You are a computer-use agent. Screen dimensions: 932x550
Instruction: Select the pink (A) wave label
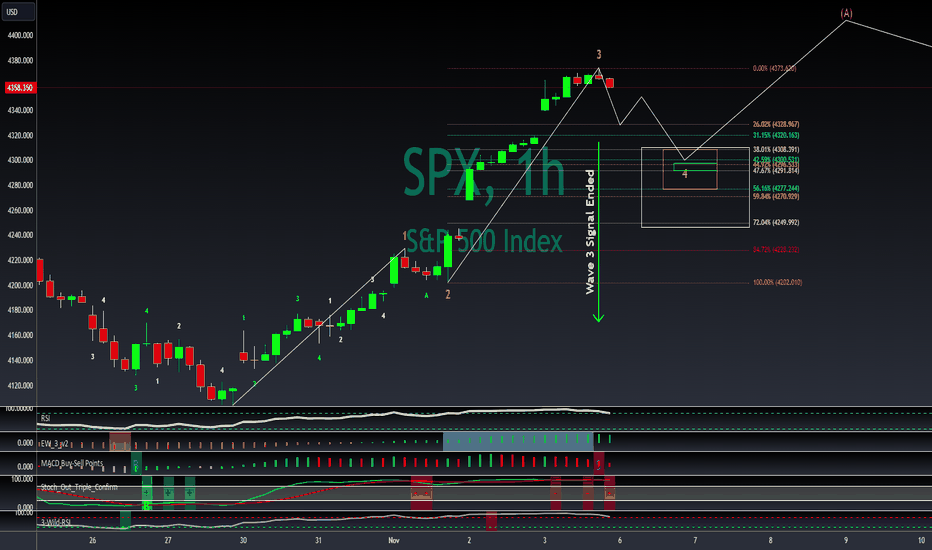[846, 13]
